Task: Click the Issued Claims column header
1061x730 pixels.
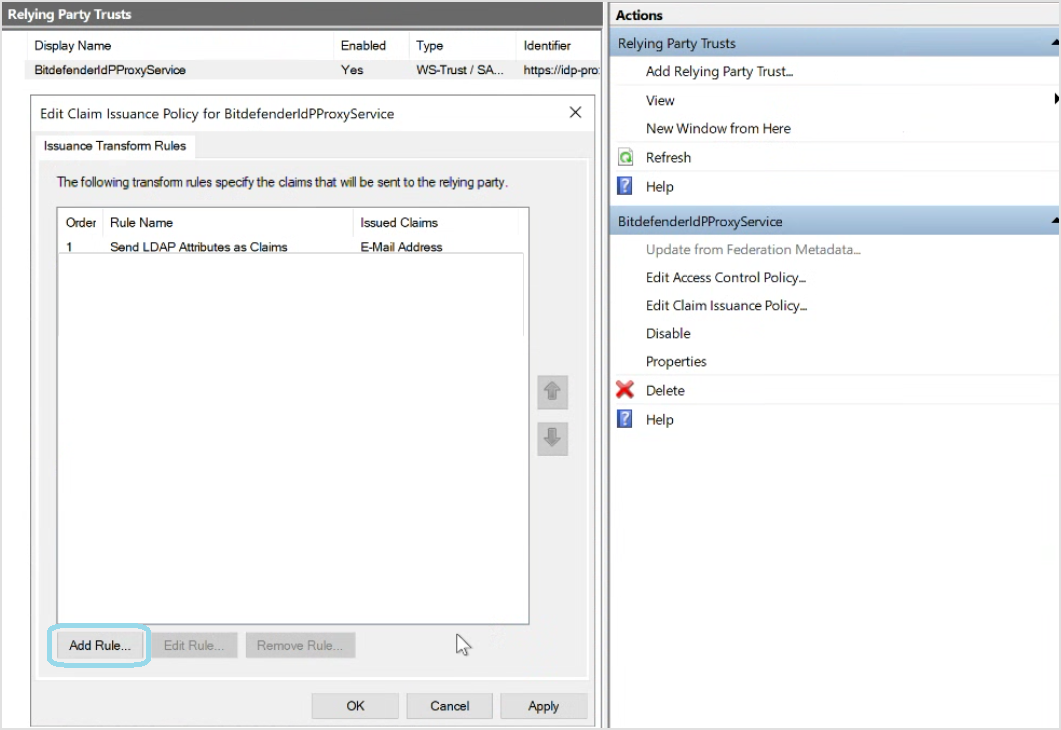Action: (435, 223)
